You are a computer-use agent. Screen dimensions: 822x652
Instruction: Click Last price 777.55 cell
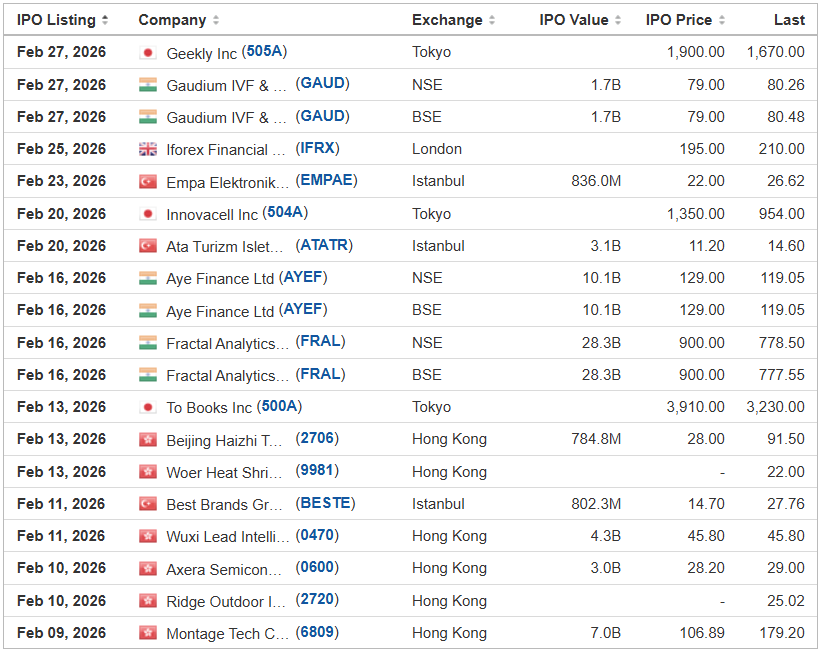pos(782,375)
